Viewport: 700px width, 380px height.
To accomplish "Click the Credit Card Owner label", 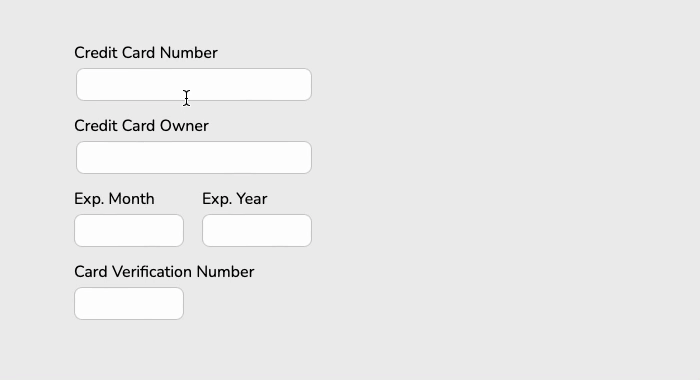I will [142, 126].
